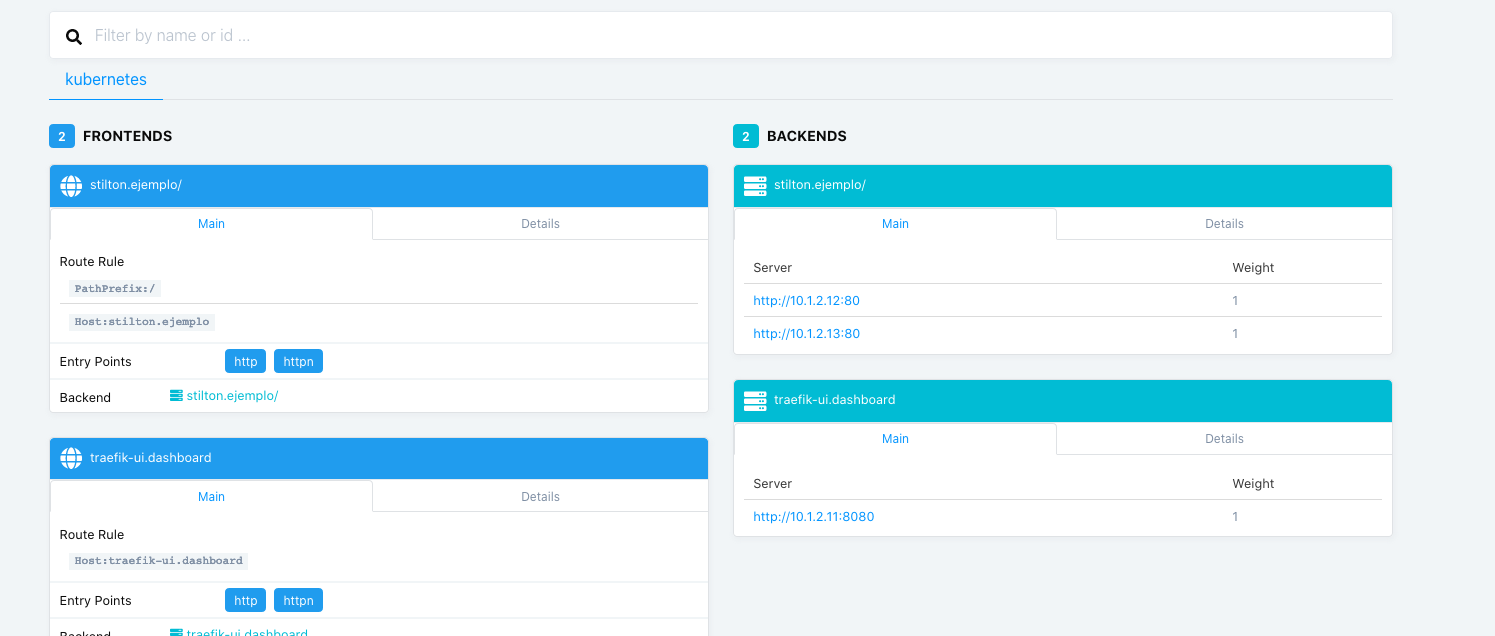Focus the Filter by name or id field
Viewport: 1495px width, 636px height.
tap(720, 35)
